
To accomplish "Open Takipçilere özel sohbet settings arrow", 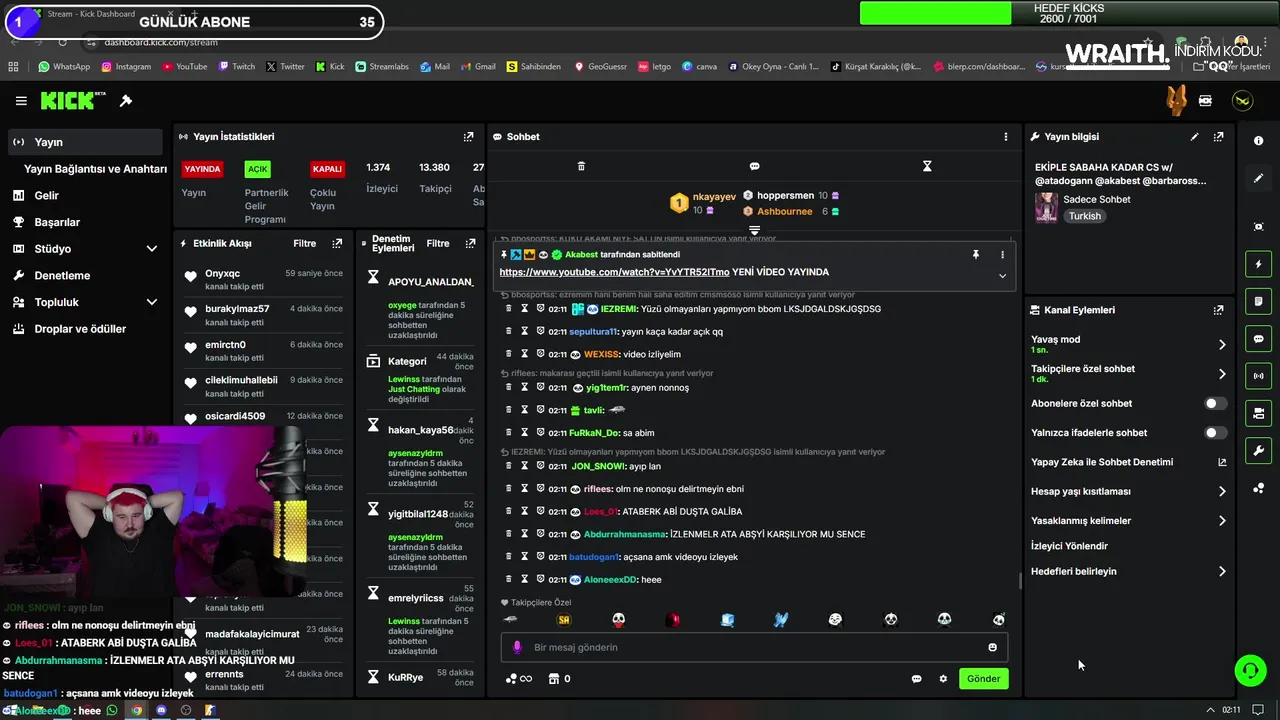I will [1222, 374].
